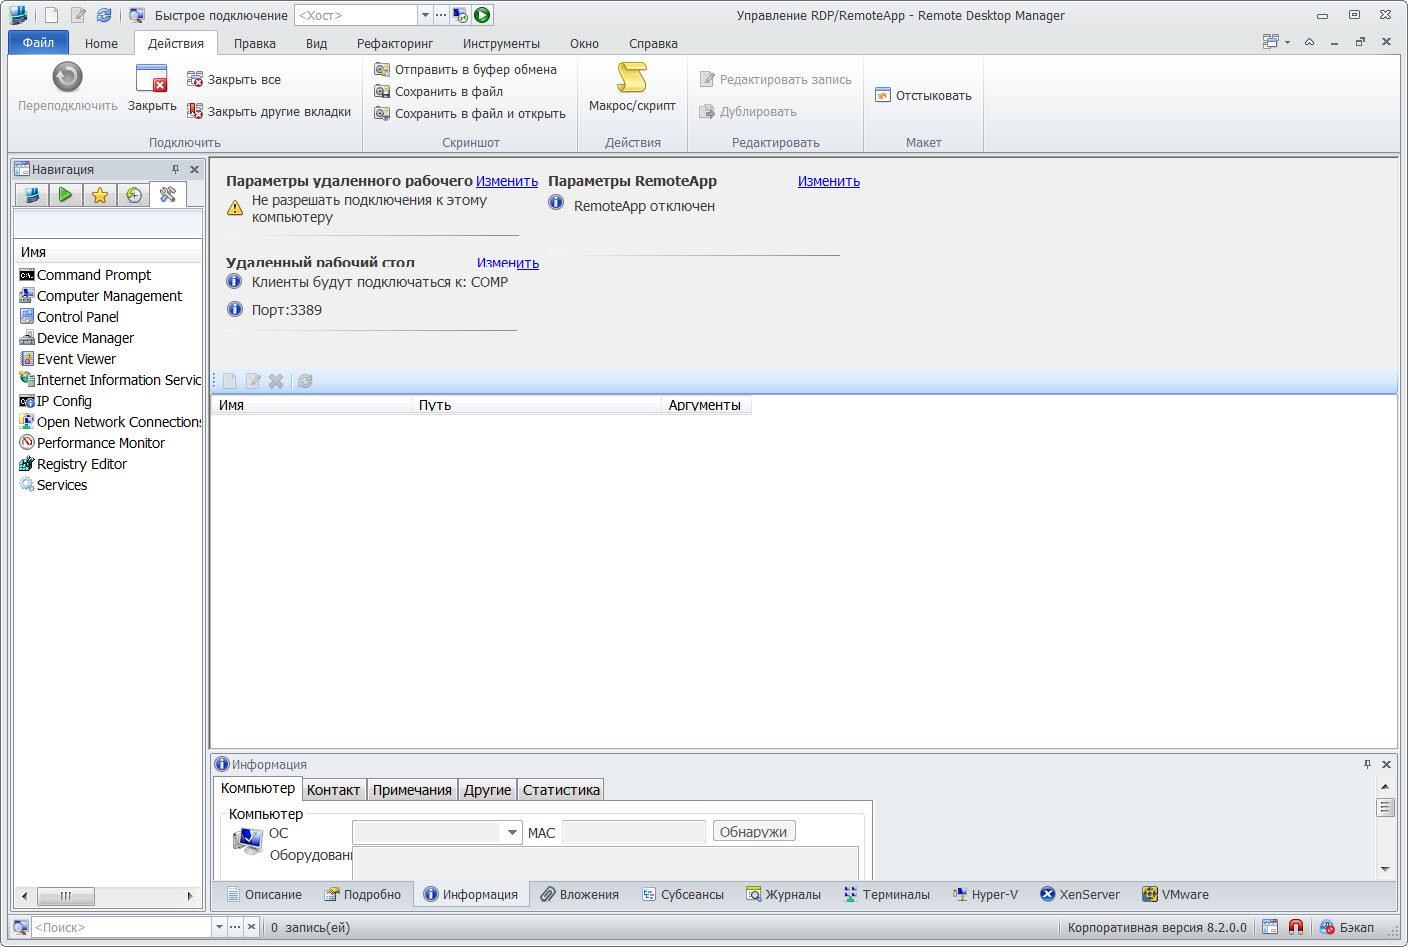Open the green play tab in Навигация
The height and width of the screenshot is (947, 1408).
tap(65, 195)
